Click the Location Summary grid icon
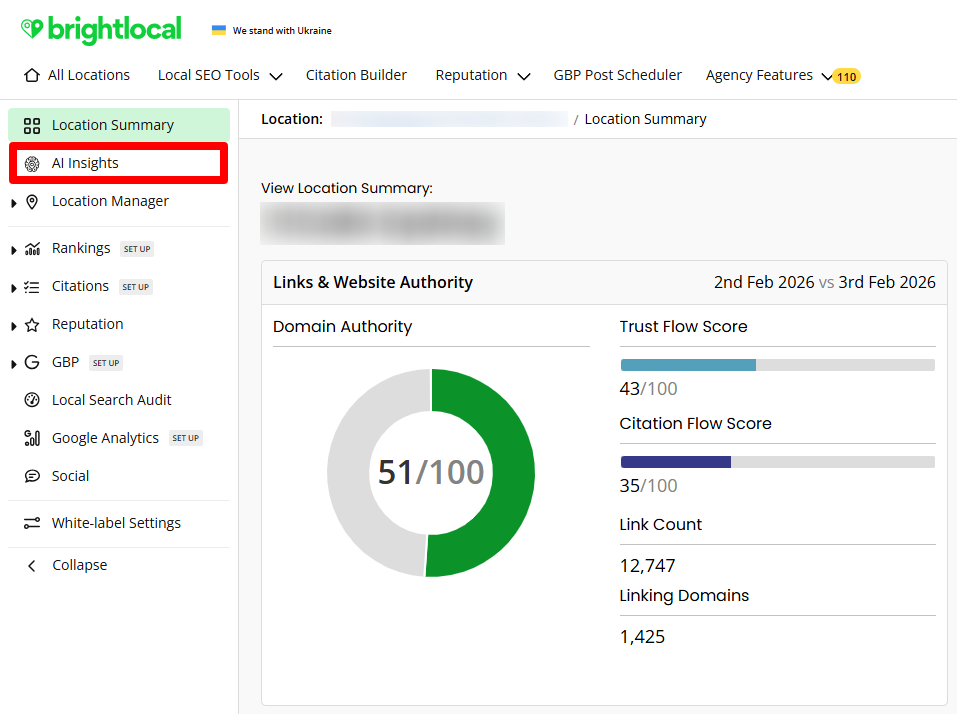This screenshot has height=714, width=957. tap(32, 126)
